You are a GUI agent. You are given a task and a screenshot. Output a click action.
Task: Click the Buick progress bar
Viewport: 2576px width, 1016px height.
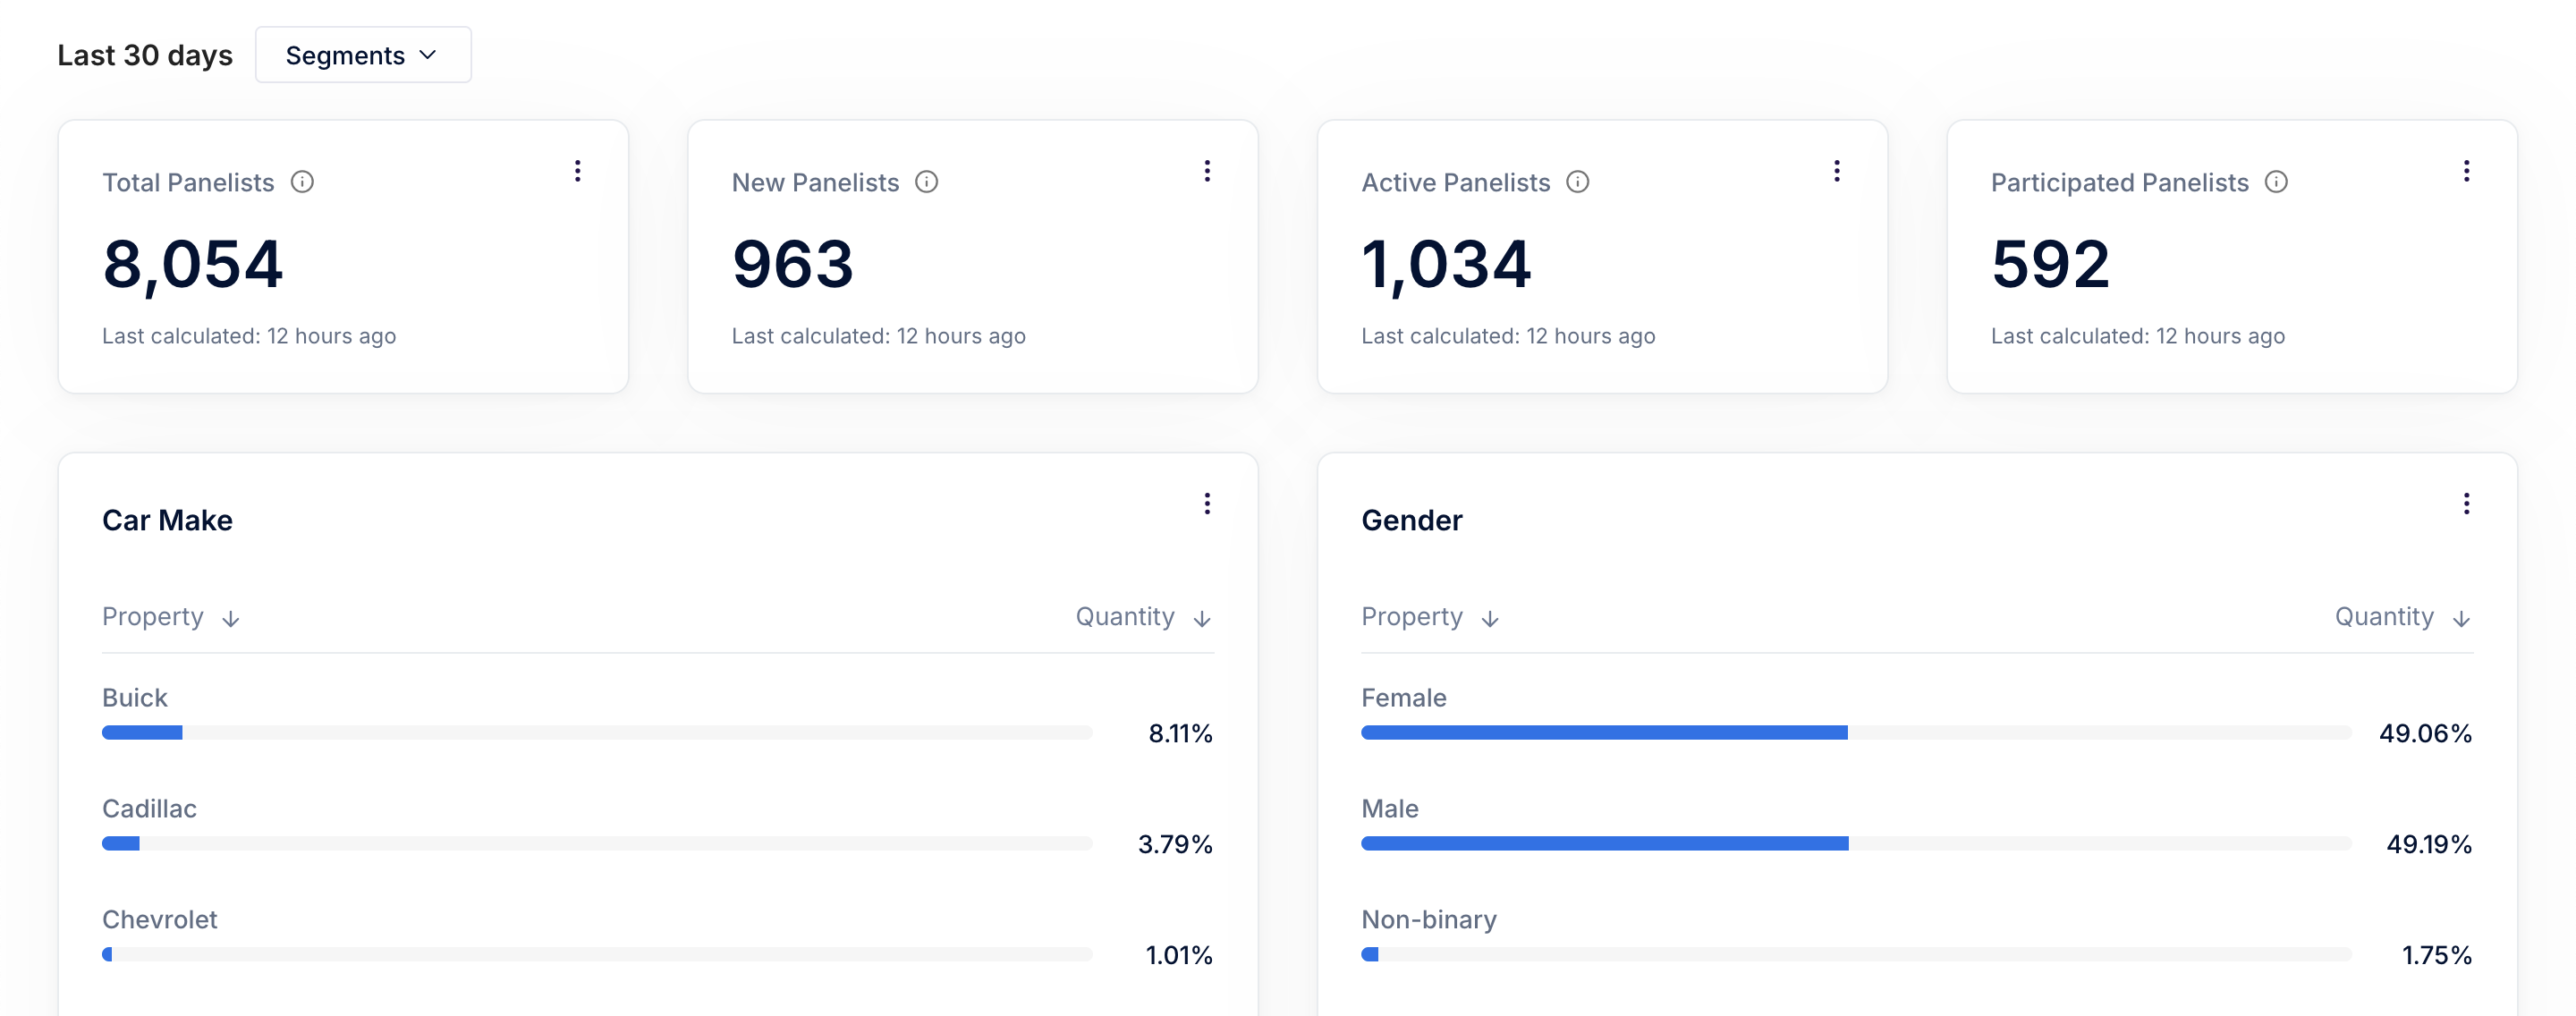(x=597, y=733)
